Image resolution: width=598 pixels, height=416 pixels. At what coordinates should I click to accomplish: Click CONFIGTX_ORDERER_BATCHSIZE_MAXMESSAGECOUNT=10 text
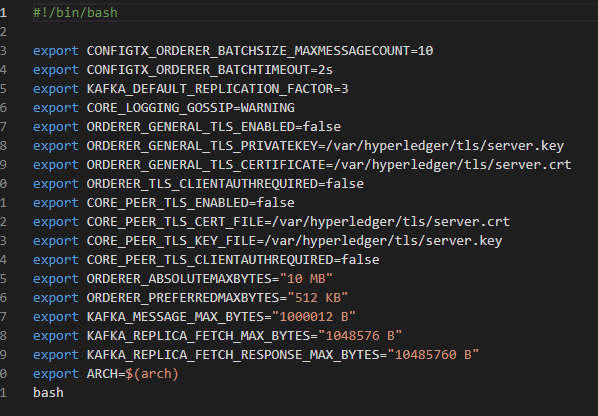pyautogui.click(x=260, y=51)
